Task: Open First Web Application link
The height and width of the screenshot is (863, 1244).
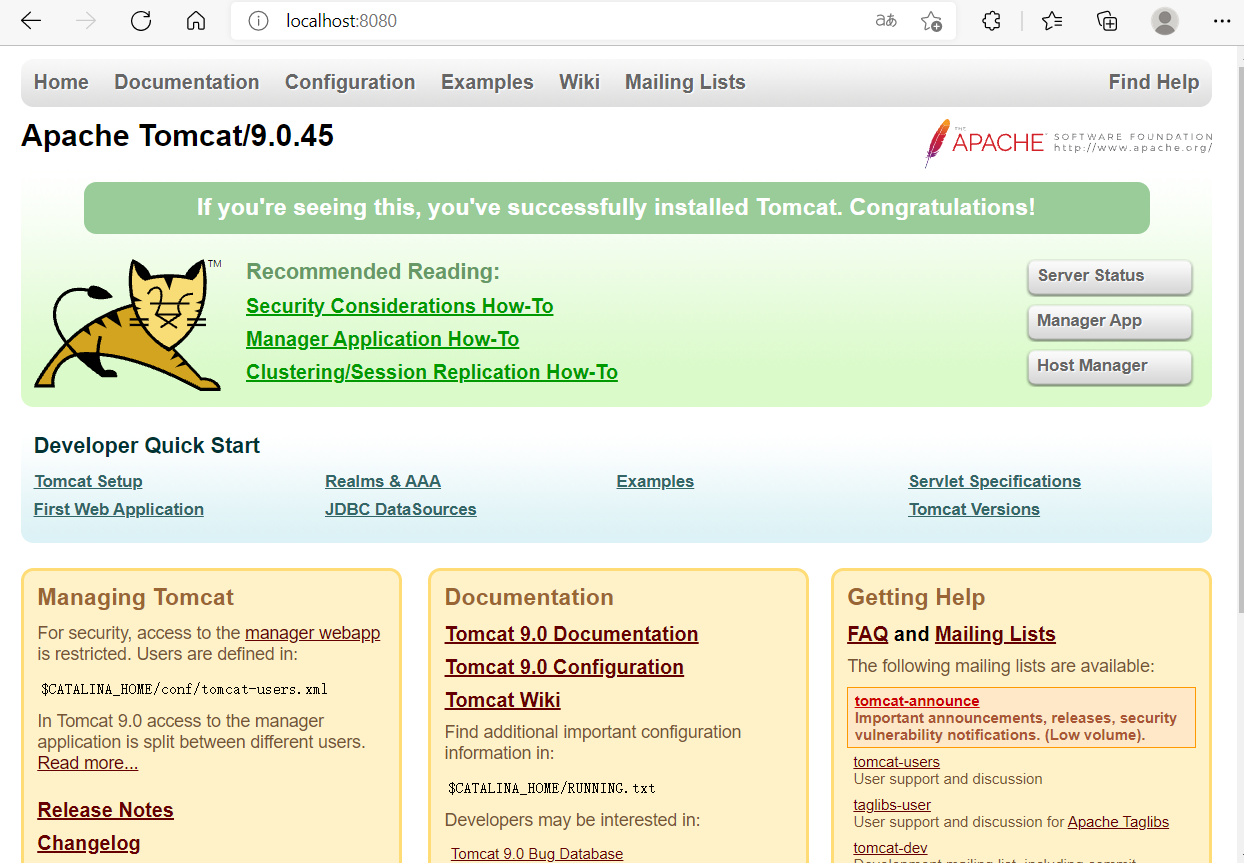Action: (119, 510)
